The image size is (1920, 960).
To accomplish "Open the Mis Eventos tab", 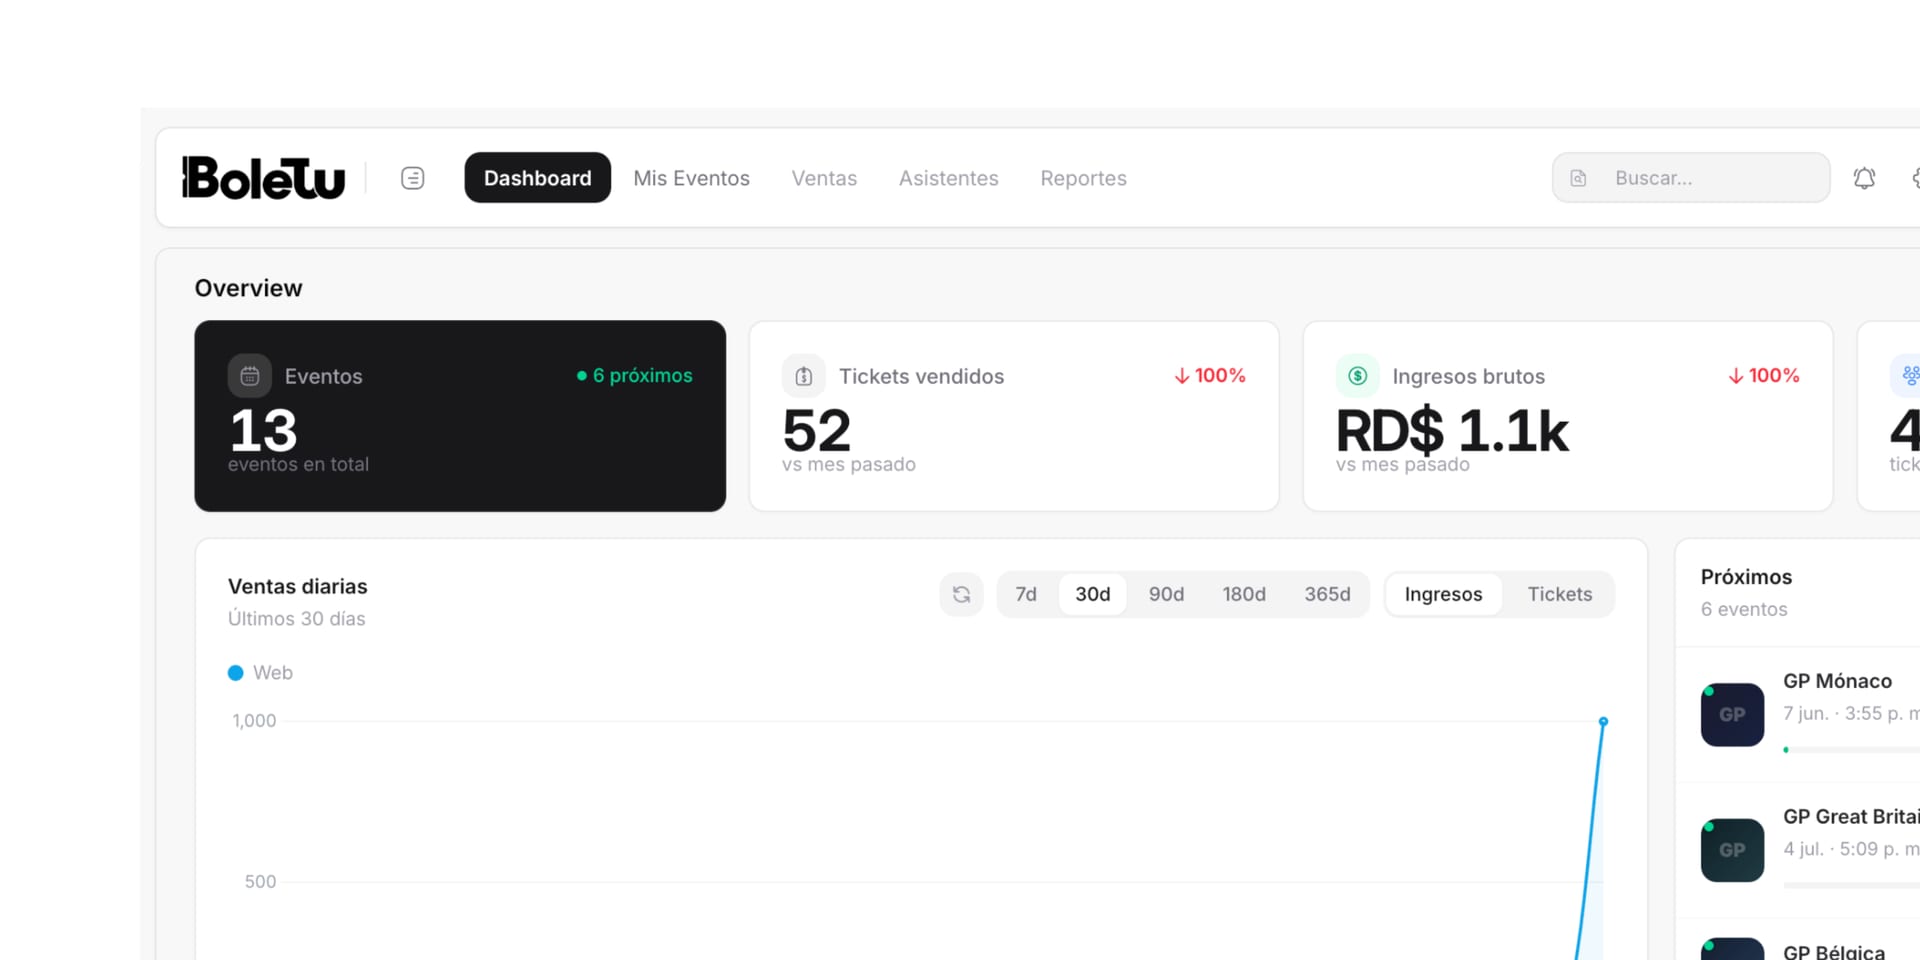I will [x=691, y=178].
